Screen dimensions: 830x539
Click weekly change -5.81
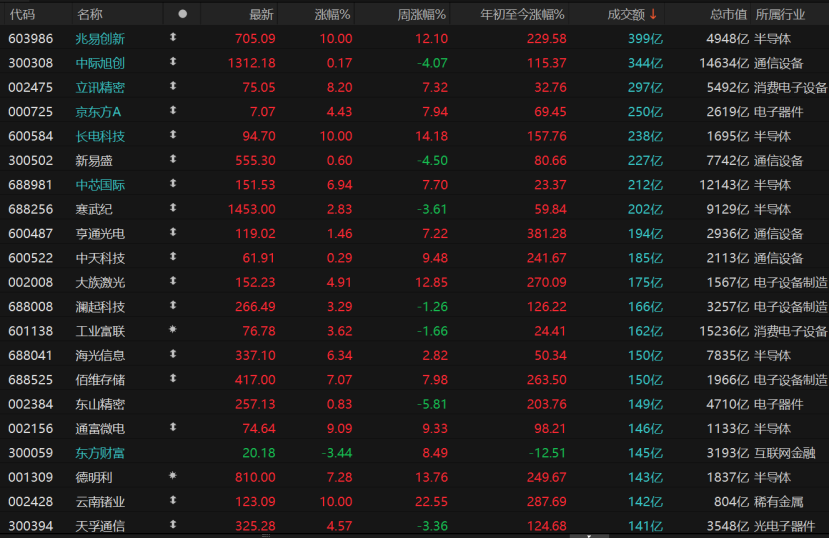(432, 404)
